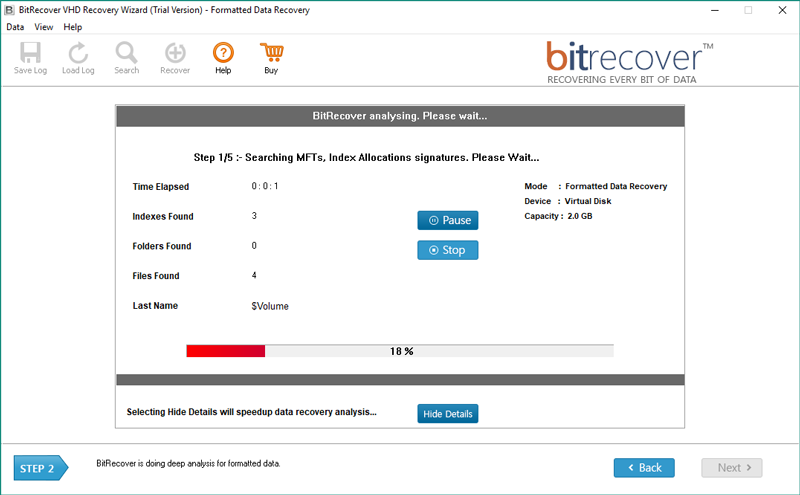Image resolution: width=800 pixels, height=495 pixels.
Task: Click the BitRecover app icon in title bar
Action: click(x=9, y=10)
